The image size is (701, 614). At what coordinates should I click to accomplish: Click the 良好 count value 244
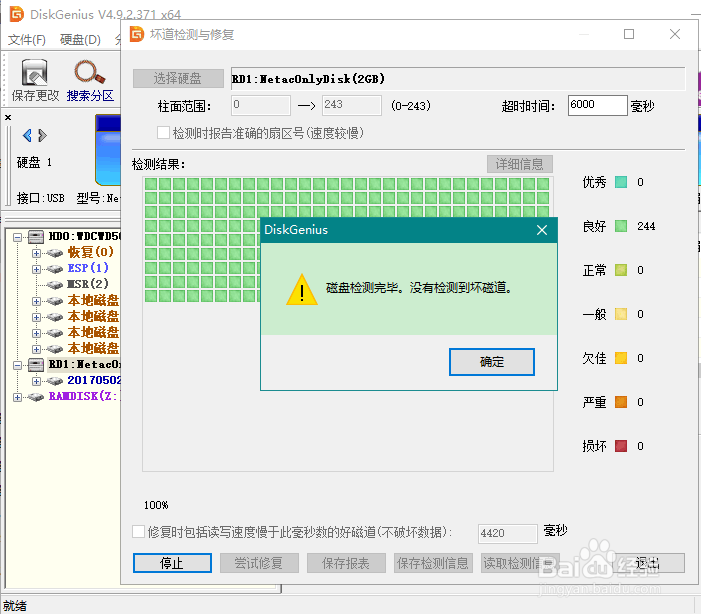(x=646, y=226)
